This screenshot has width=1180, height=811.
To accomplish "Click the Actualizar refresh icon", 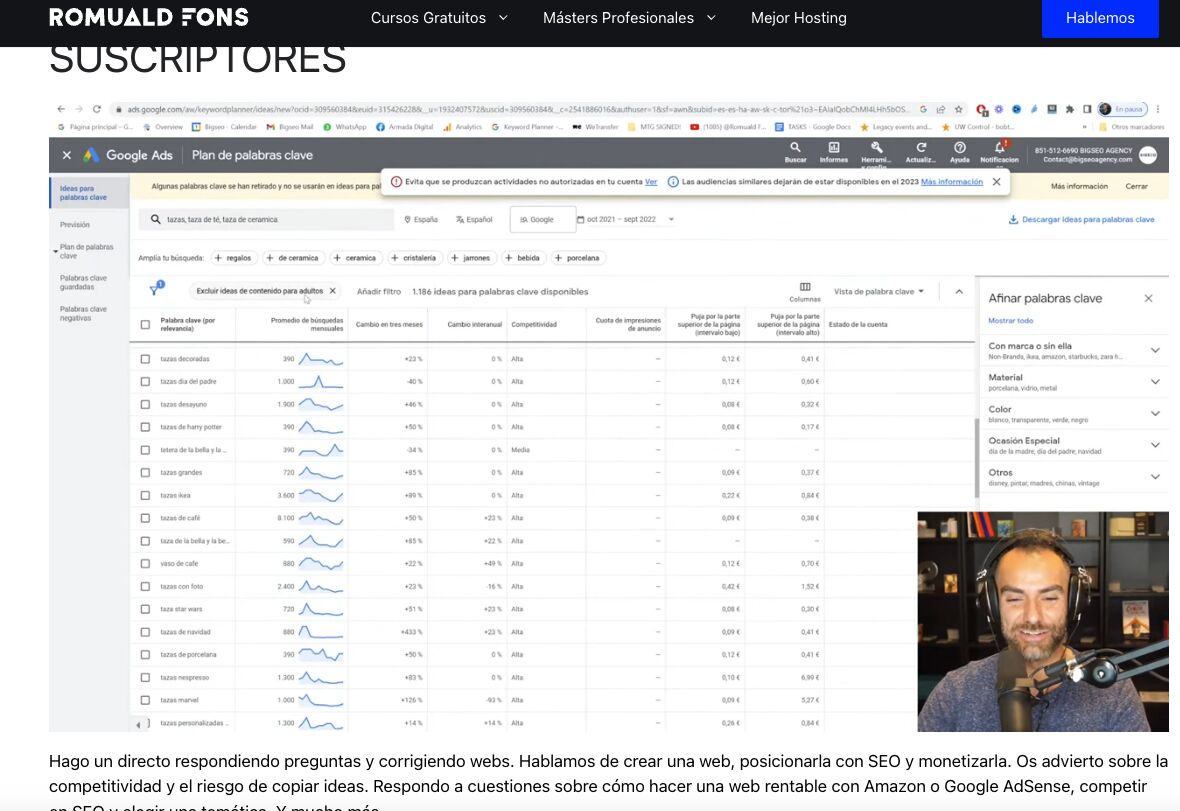I will tap(920, 148).
